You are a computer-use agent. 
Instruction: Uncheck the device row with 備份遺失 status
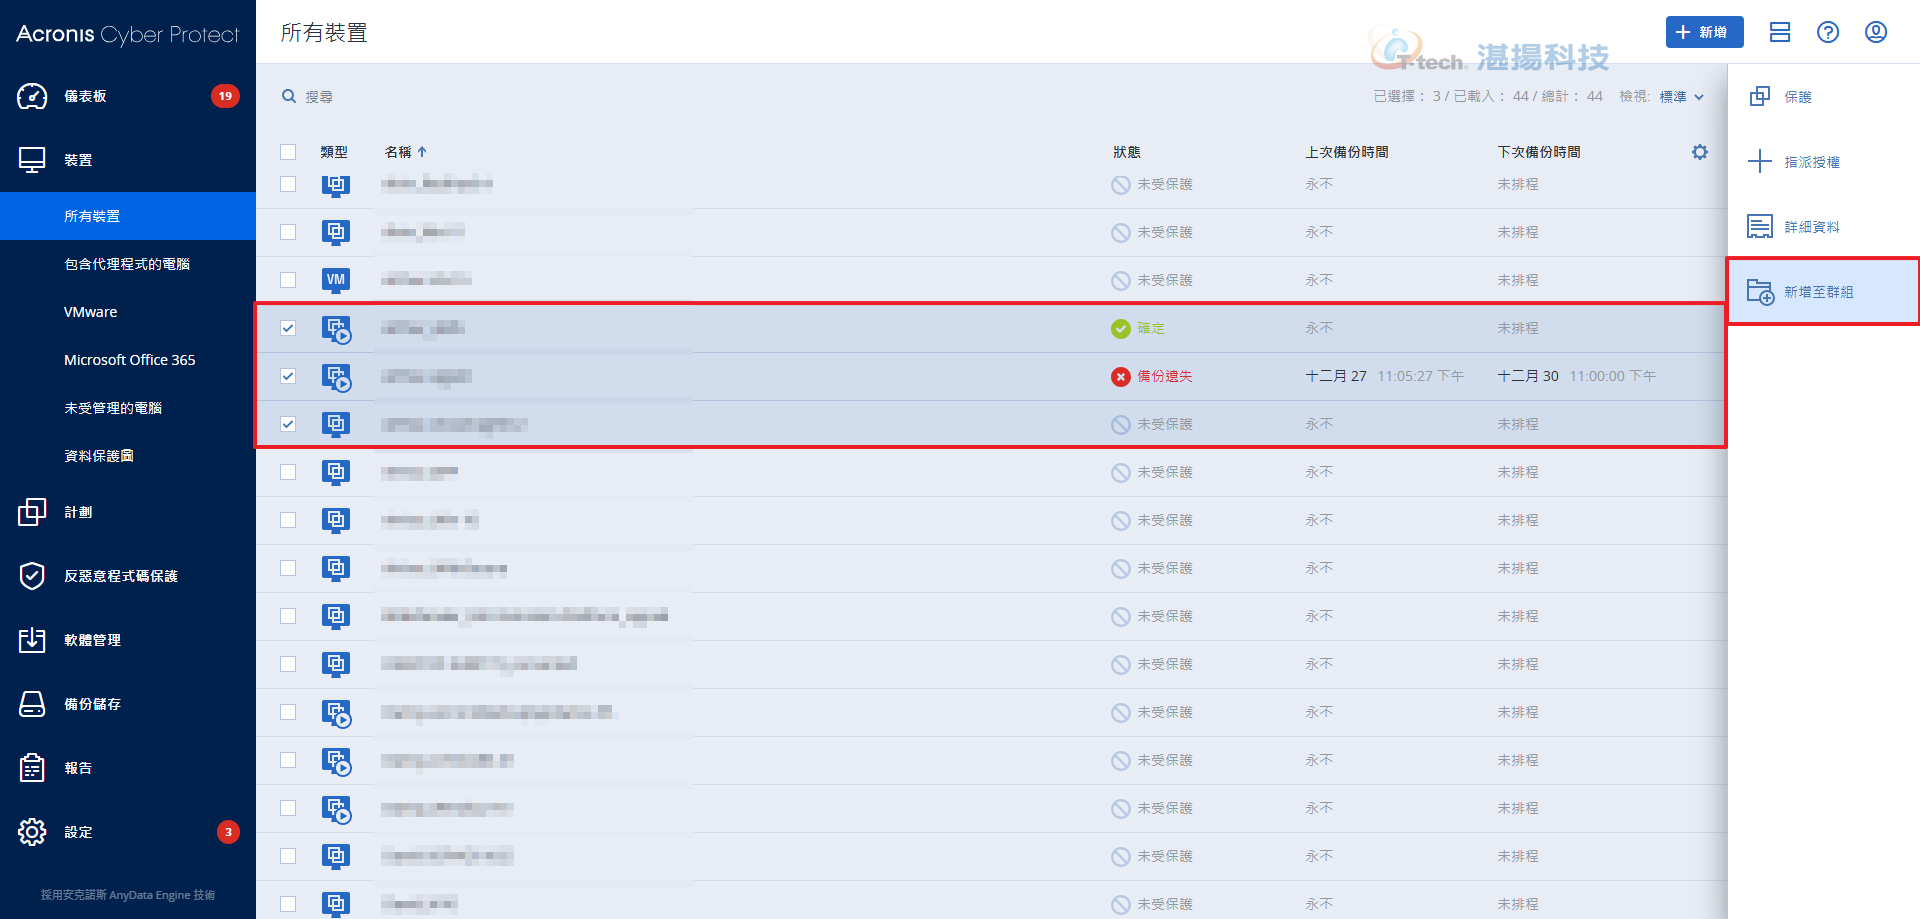click(288, 376)
